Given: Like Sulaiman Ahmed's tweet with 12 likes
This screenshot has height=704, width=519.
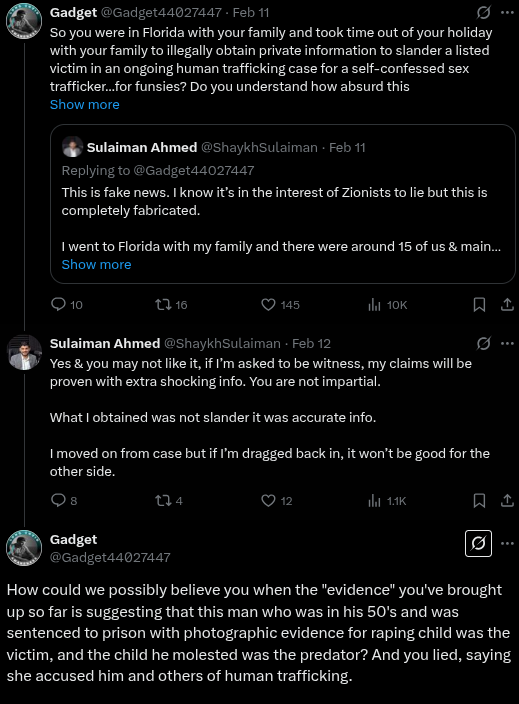Looking at the screenshot, I should point(268,501).
